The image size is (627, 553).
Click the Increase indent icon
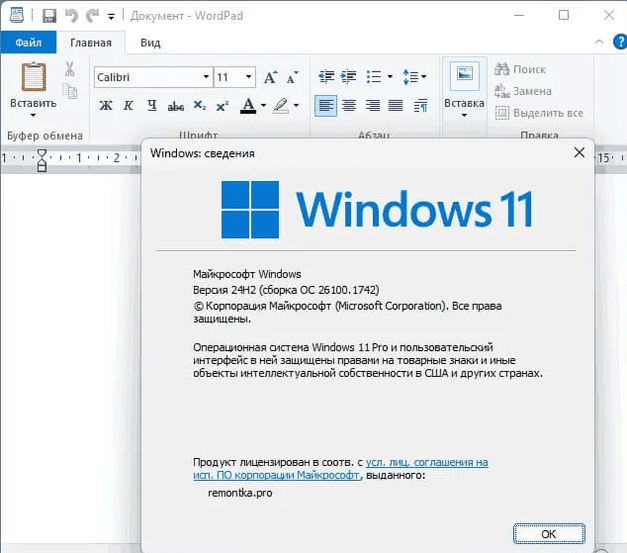348,77
